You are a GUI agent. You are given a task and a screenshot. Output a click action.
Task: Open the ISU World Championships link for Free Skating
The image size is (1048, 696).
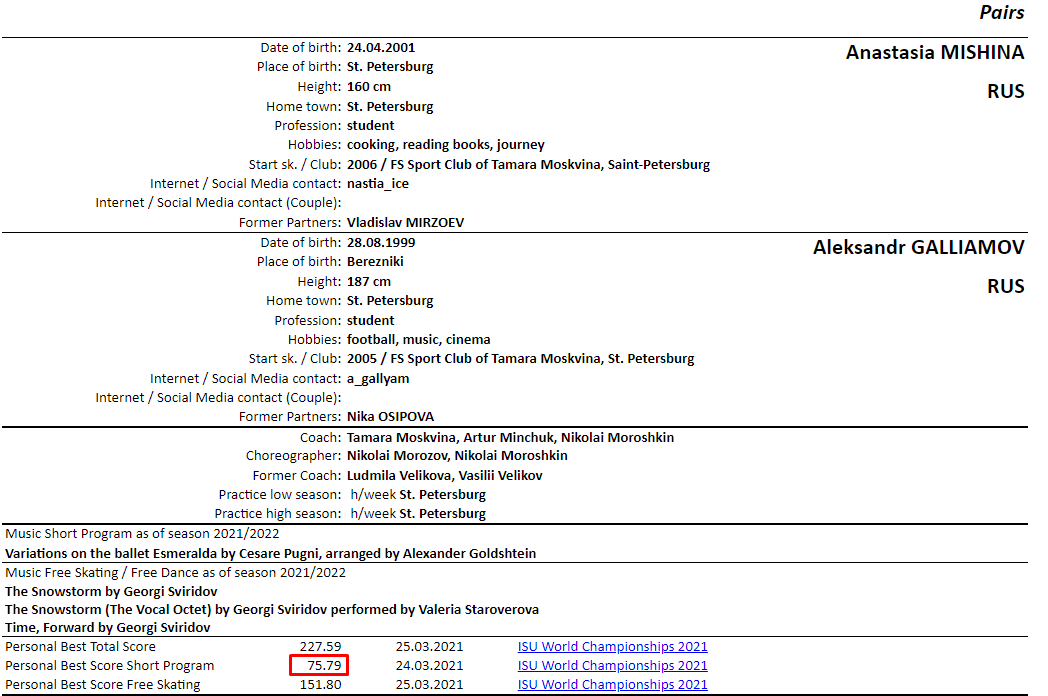point(612,685)
